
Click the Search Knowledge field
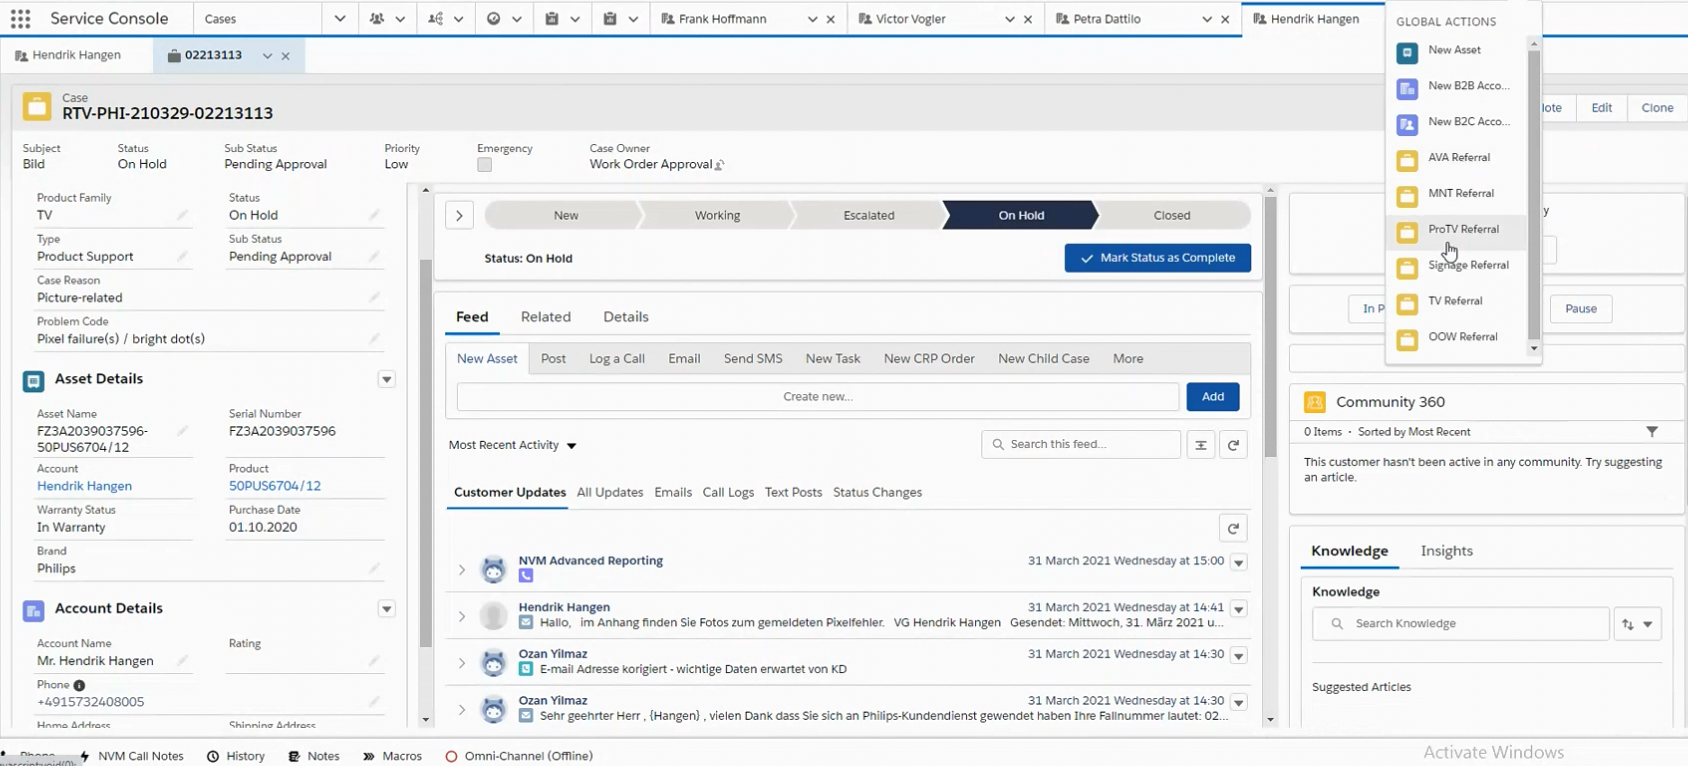(x=1461, y=624)
